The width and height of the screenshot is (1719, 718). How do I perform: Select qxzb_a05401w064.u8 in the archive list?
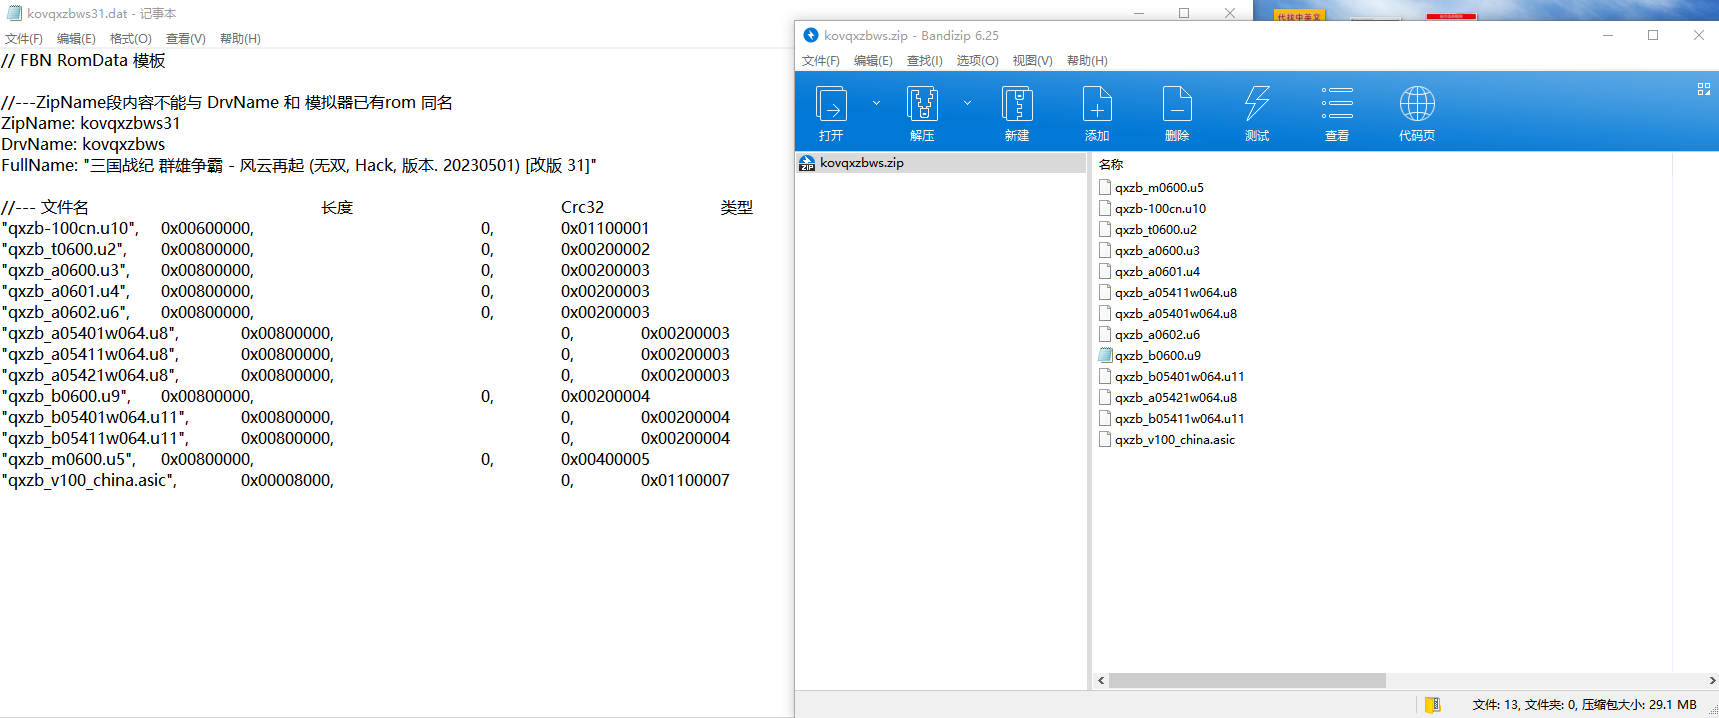point(1176,313)
